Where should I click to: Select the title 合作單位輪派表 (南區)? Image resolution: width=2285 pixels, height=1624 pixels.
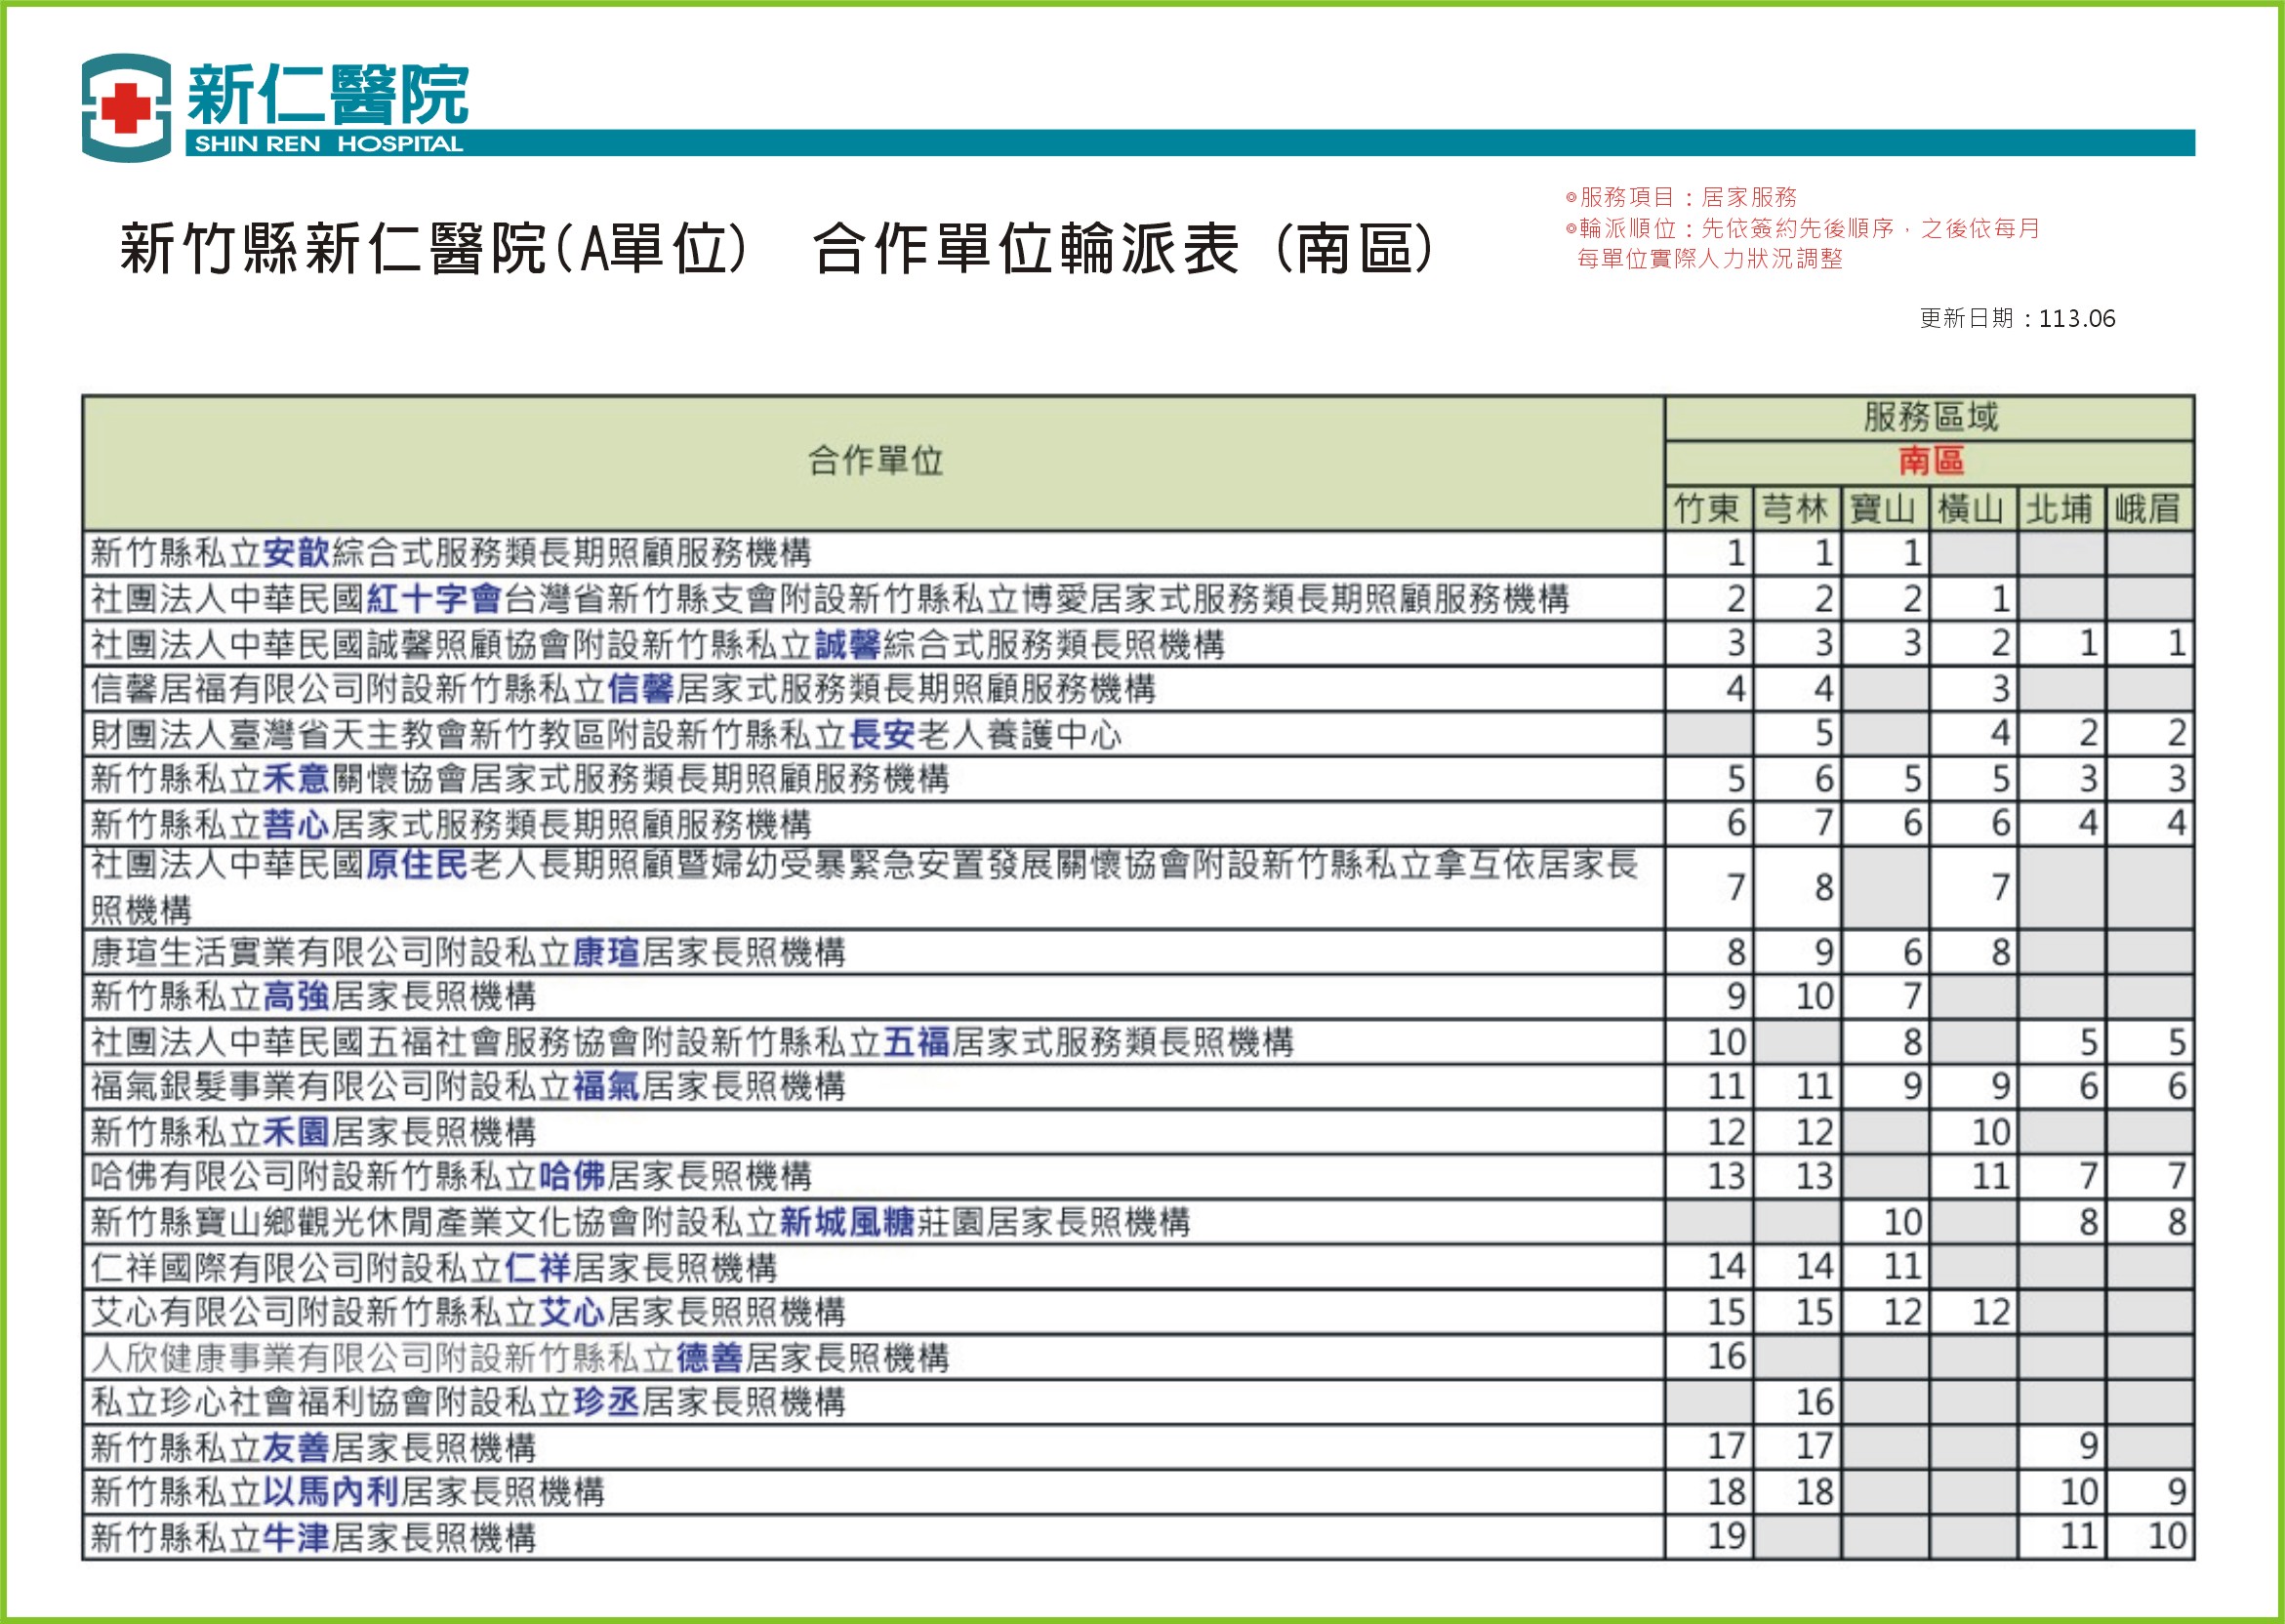point(1124,248)
